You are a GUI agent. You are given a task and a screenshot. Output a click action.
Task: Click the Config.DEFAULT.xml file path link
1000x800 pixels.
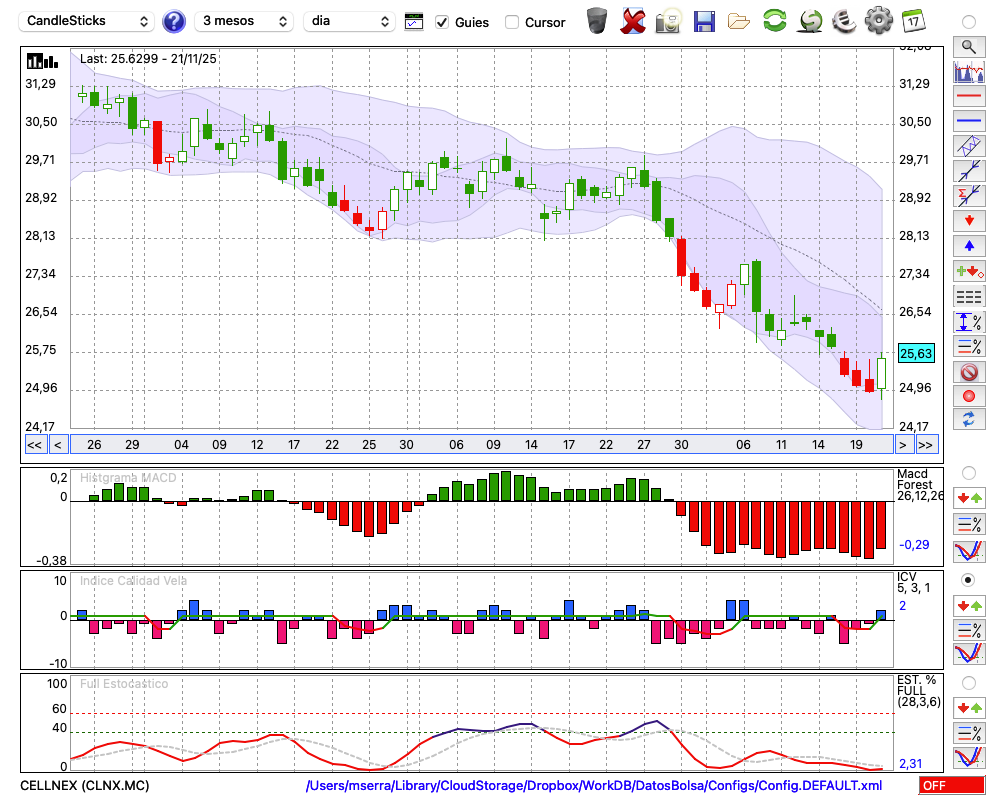(594, 785)
